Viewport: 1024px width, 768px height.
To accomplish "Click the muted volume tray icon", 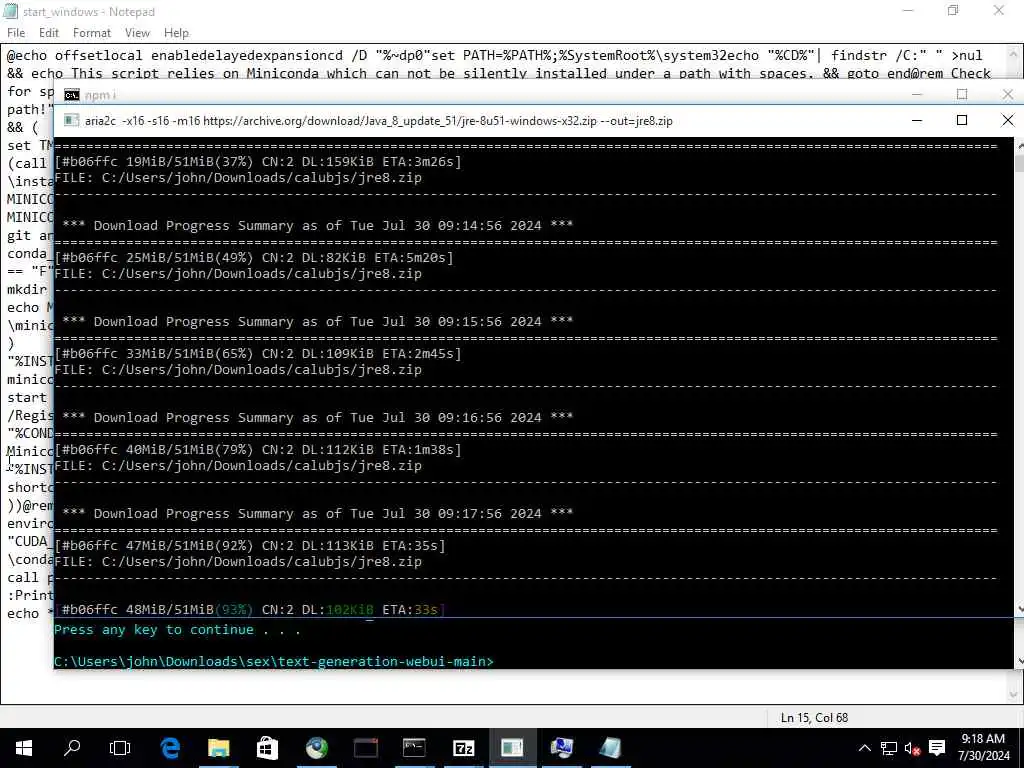I will click(x=912, y=748).
